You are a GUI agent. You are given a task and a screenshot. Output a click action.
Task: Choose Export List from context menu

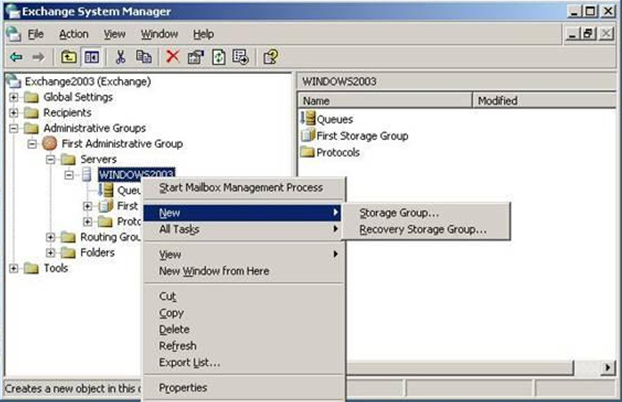coord(243,362)
